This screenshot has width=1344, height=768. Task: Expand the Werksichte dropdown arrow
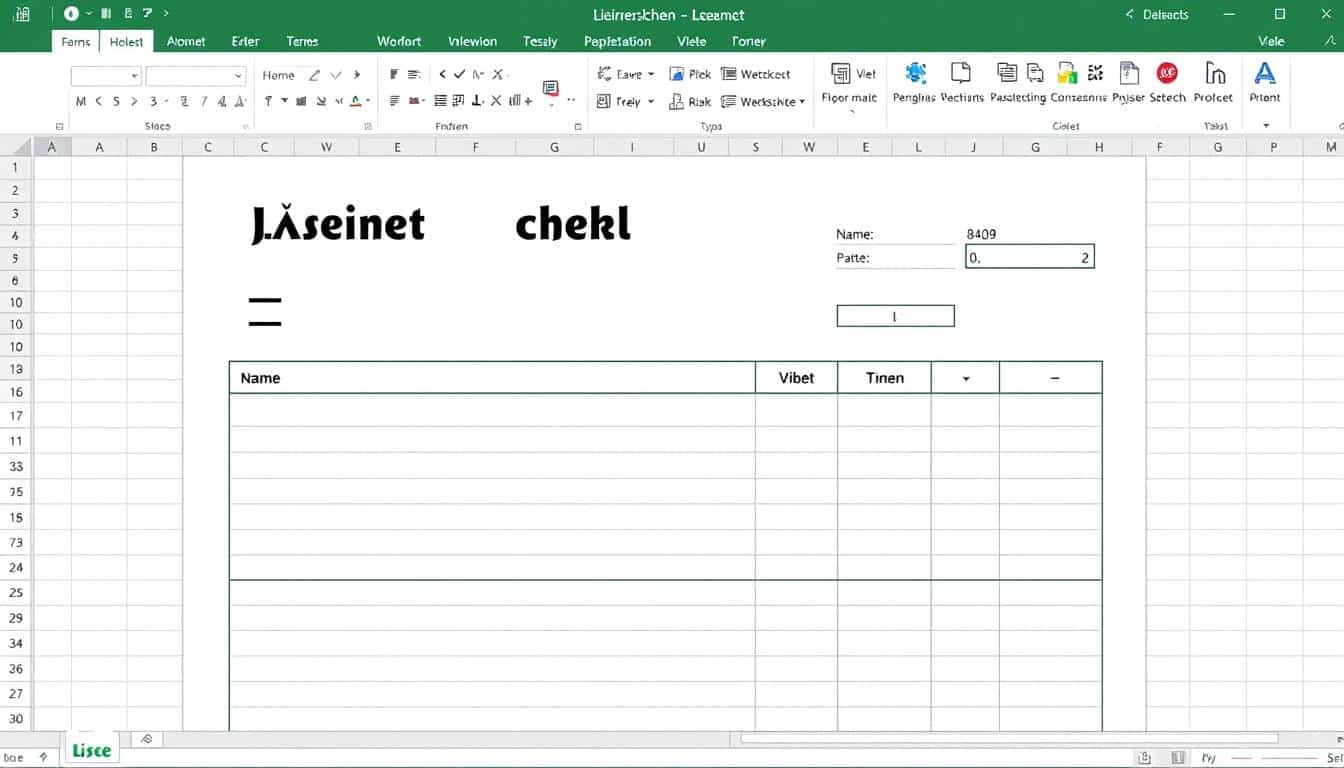[802, 102]
